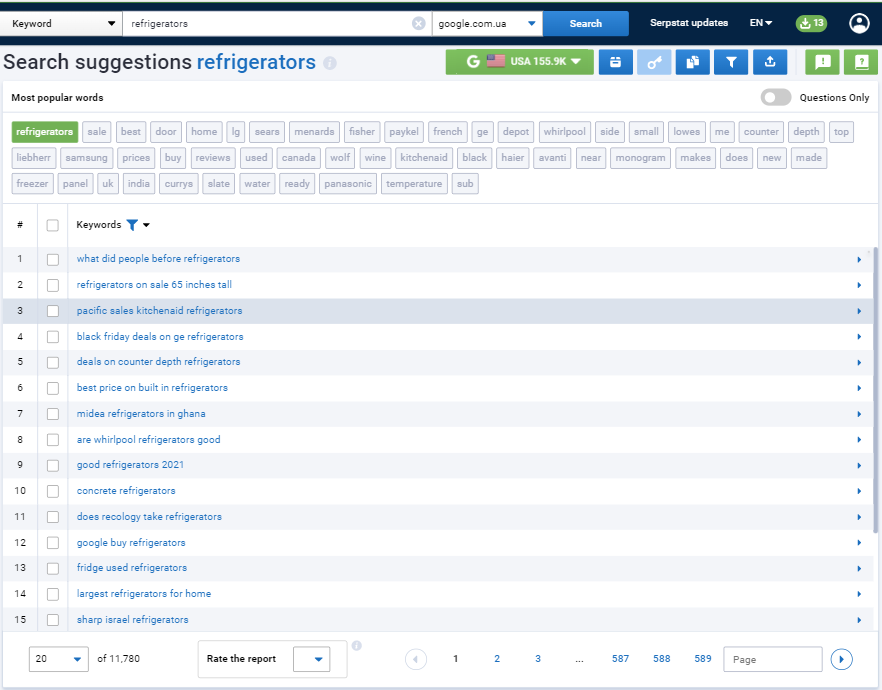Viewport: 882px width, 690px height.
Task: Click the calendar toolbar button
Action: click(615, 62)
